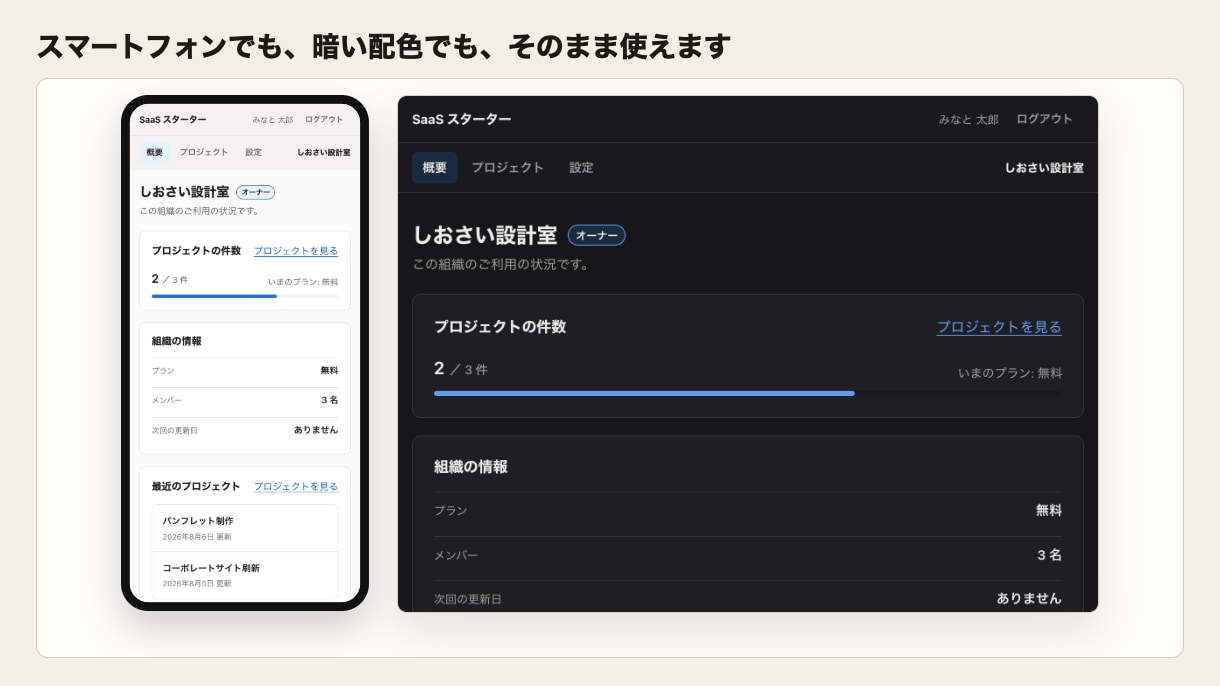The image size is (1220, 686).
Task: Select 概要 tab in dark desktop view
Action: coord(435,168)
